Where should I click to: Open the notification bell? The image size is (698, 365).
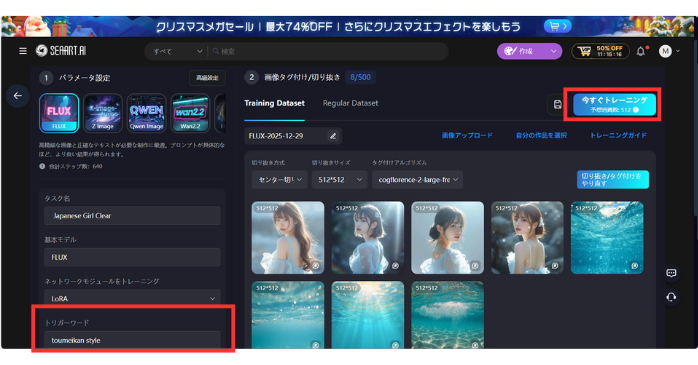click(x=641, y=51)
